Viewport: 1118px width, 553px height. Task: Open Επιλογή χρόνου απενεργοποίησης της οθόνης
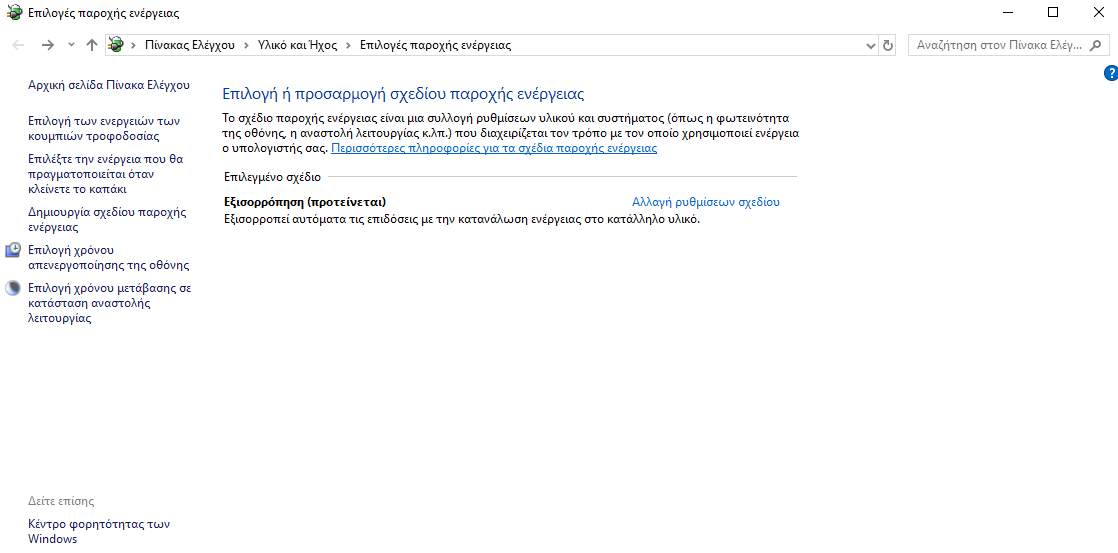point(108,257)
